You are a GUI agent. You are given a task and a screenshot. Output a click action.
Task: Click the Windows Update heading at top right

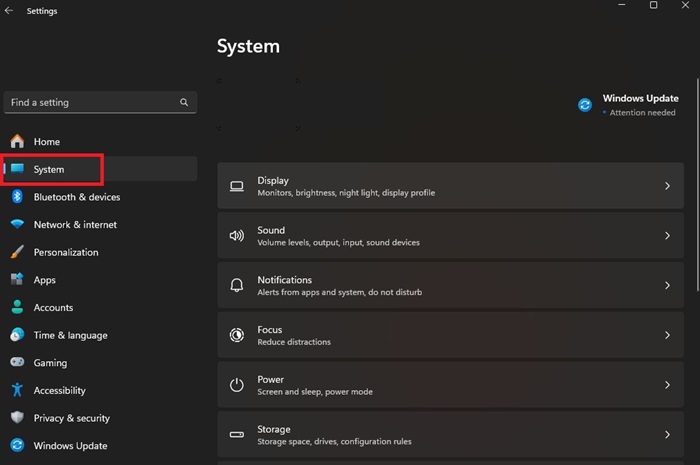pyautogui.click(x=641, y=98)
